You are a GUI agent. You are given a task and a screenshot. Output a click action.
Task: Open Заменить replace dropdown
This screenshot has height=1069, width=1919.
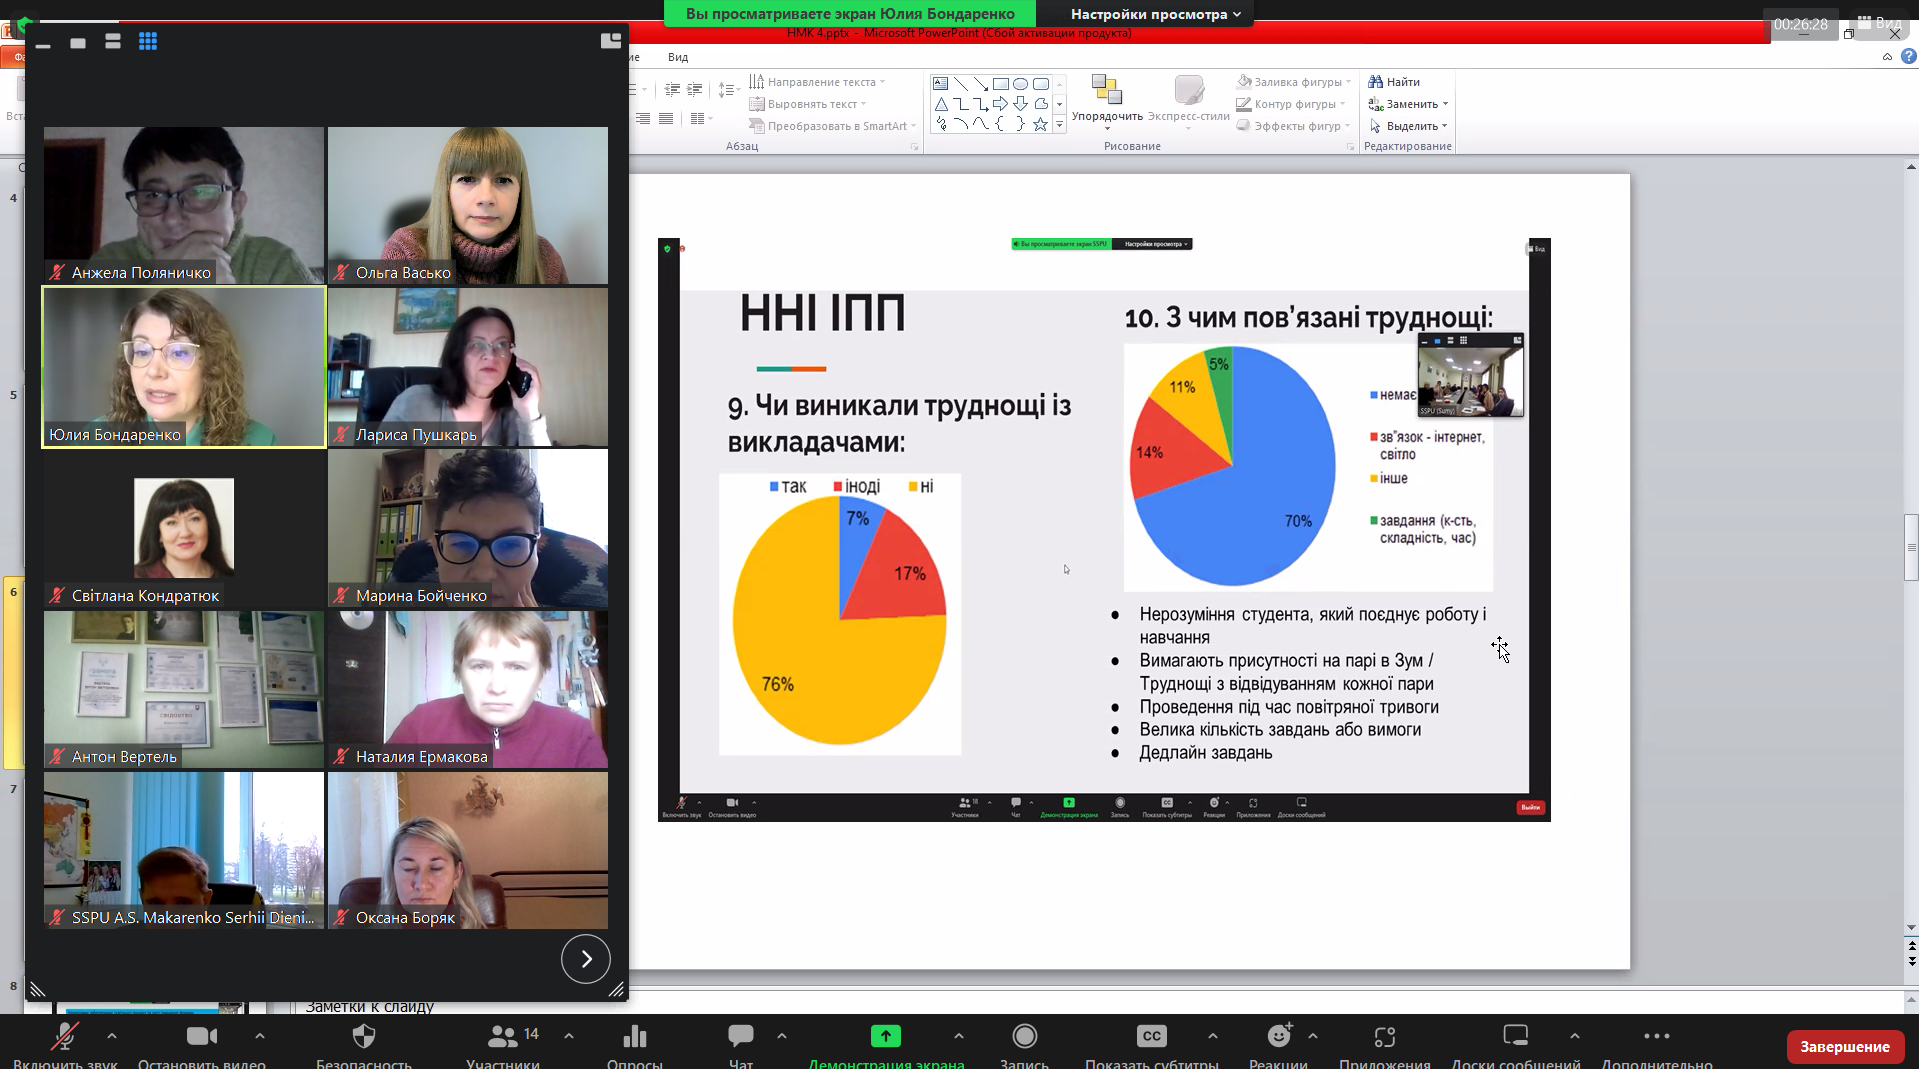coord(1408,104)
